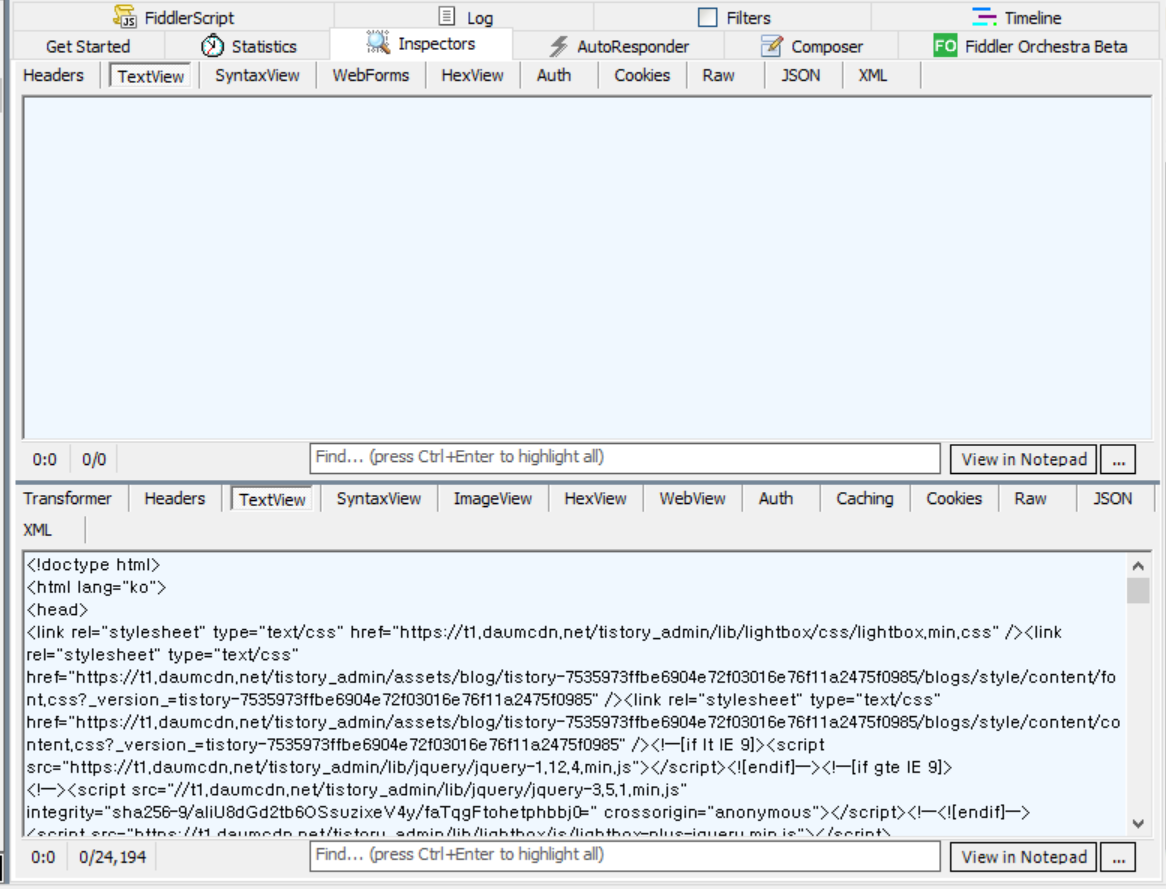Viewport: 1166px width, 889px height.
Task: Select request Cookies inspector tab
Action: click(x=642, y=75)
